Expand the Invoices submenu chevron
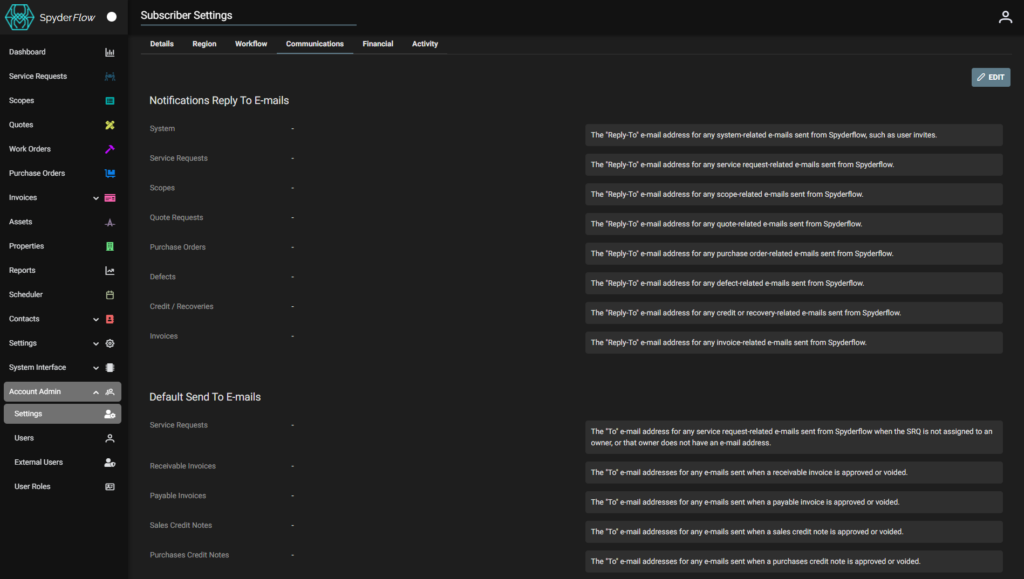Image resolution: width=1024 pixels, height=579 pixels. (x=96, y=198)
